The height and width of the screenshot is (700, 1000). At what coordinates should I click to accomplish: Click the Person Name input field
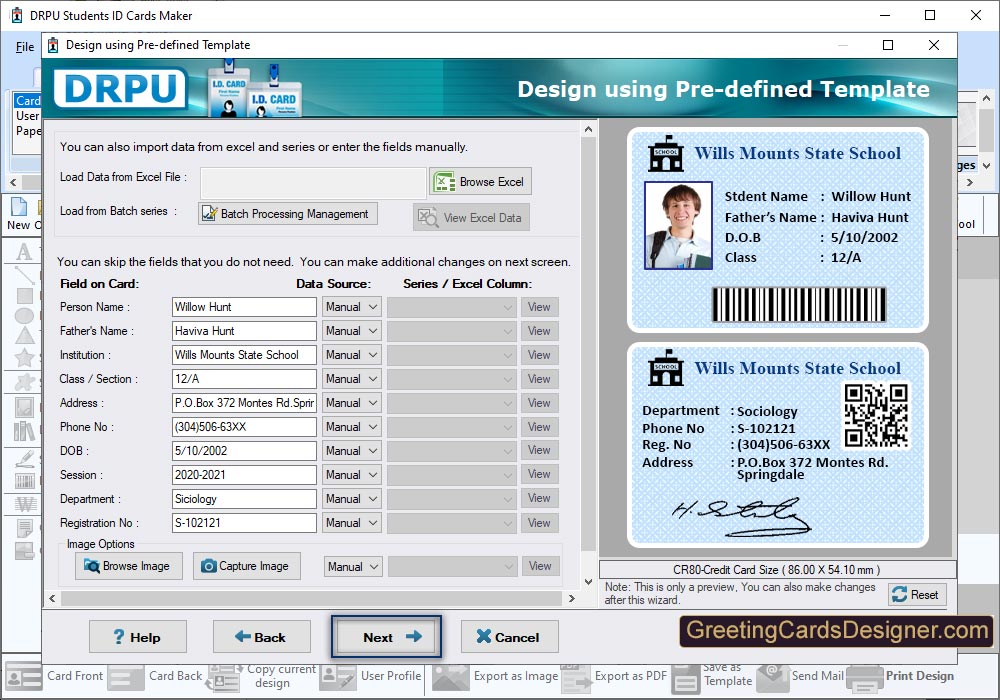tap(244, 307)
